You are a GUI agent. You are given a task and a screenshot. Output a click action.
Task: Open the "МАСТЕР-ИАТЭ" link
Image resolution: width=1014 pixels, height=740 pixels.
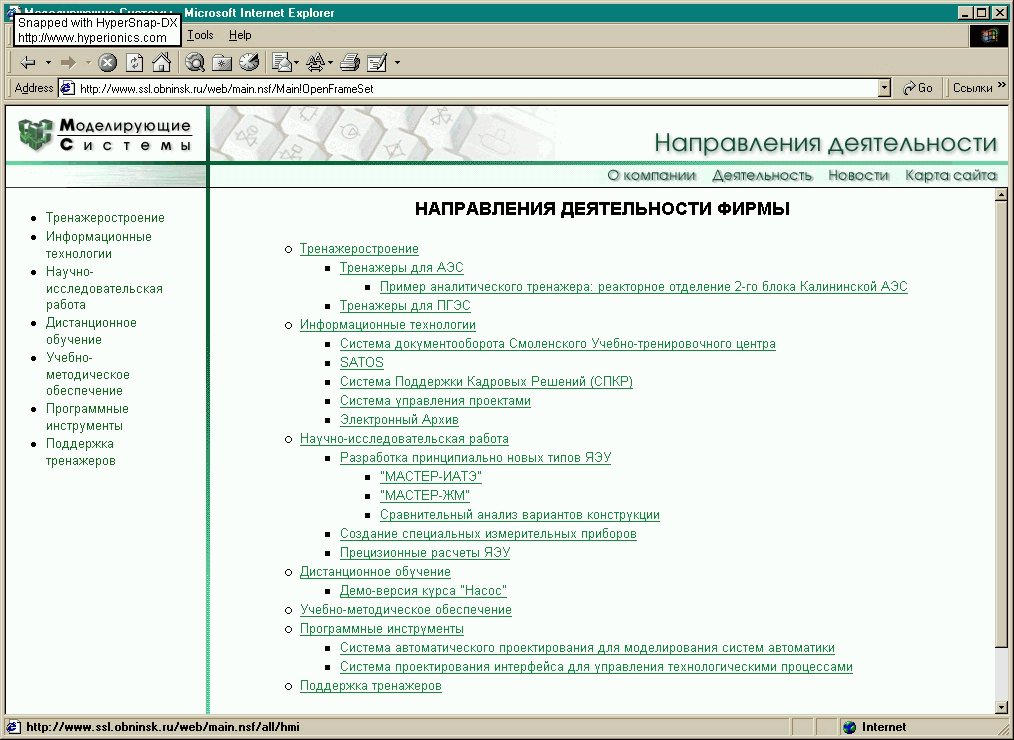click(x=431, y=477)
